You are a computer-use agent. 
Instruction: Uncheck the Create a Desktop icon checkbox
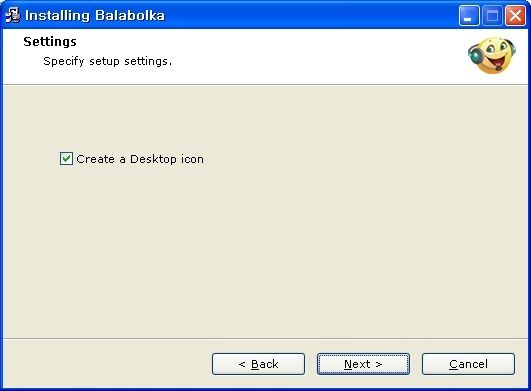[x=66, y=158]
